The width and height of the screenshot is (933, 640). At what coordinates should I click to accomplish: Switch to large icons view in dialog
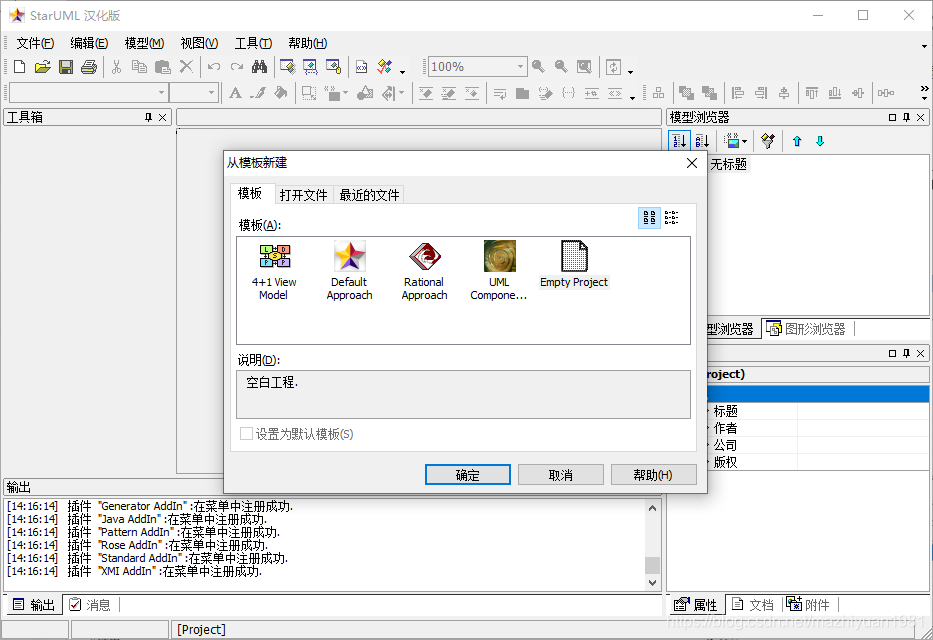(x=649, y=218)
